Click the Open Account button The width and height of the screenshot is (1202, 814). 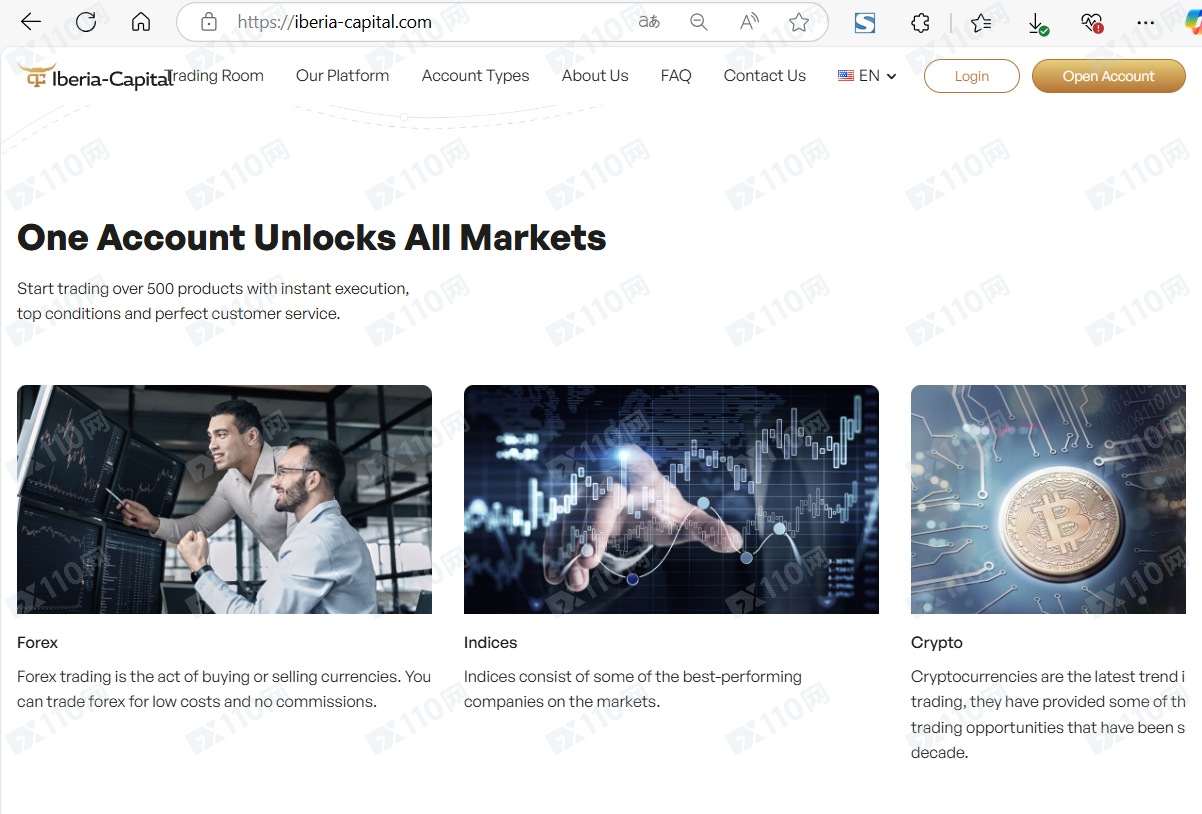pos(1108,76)
